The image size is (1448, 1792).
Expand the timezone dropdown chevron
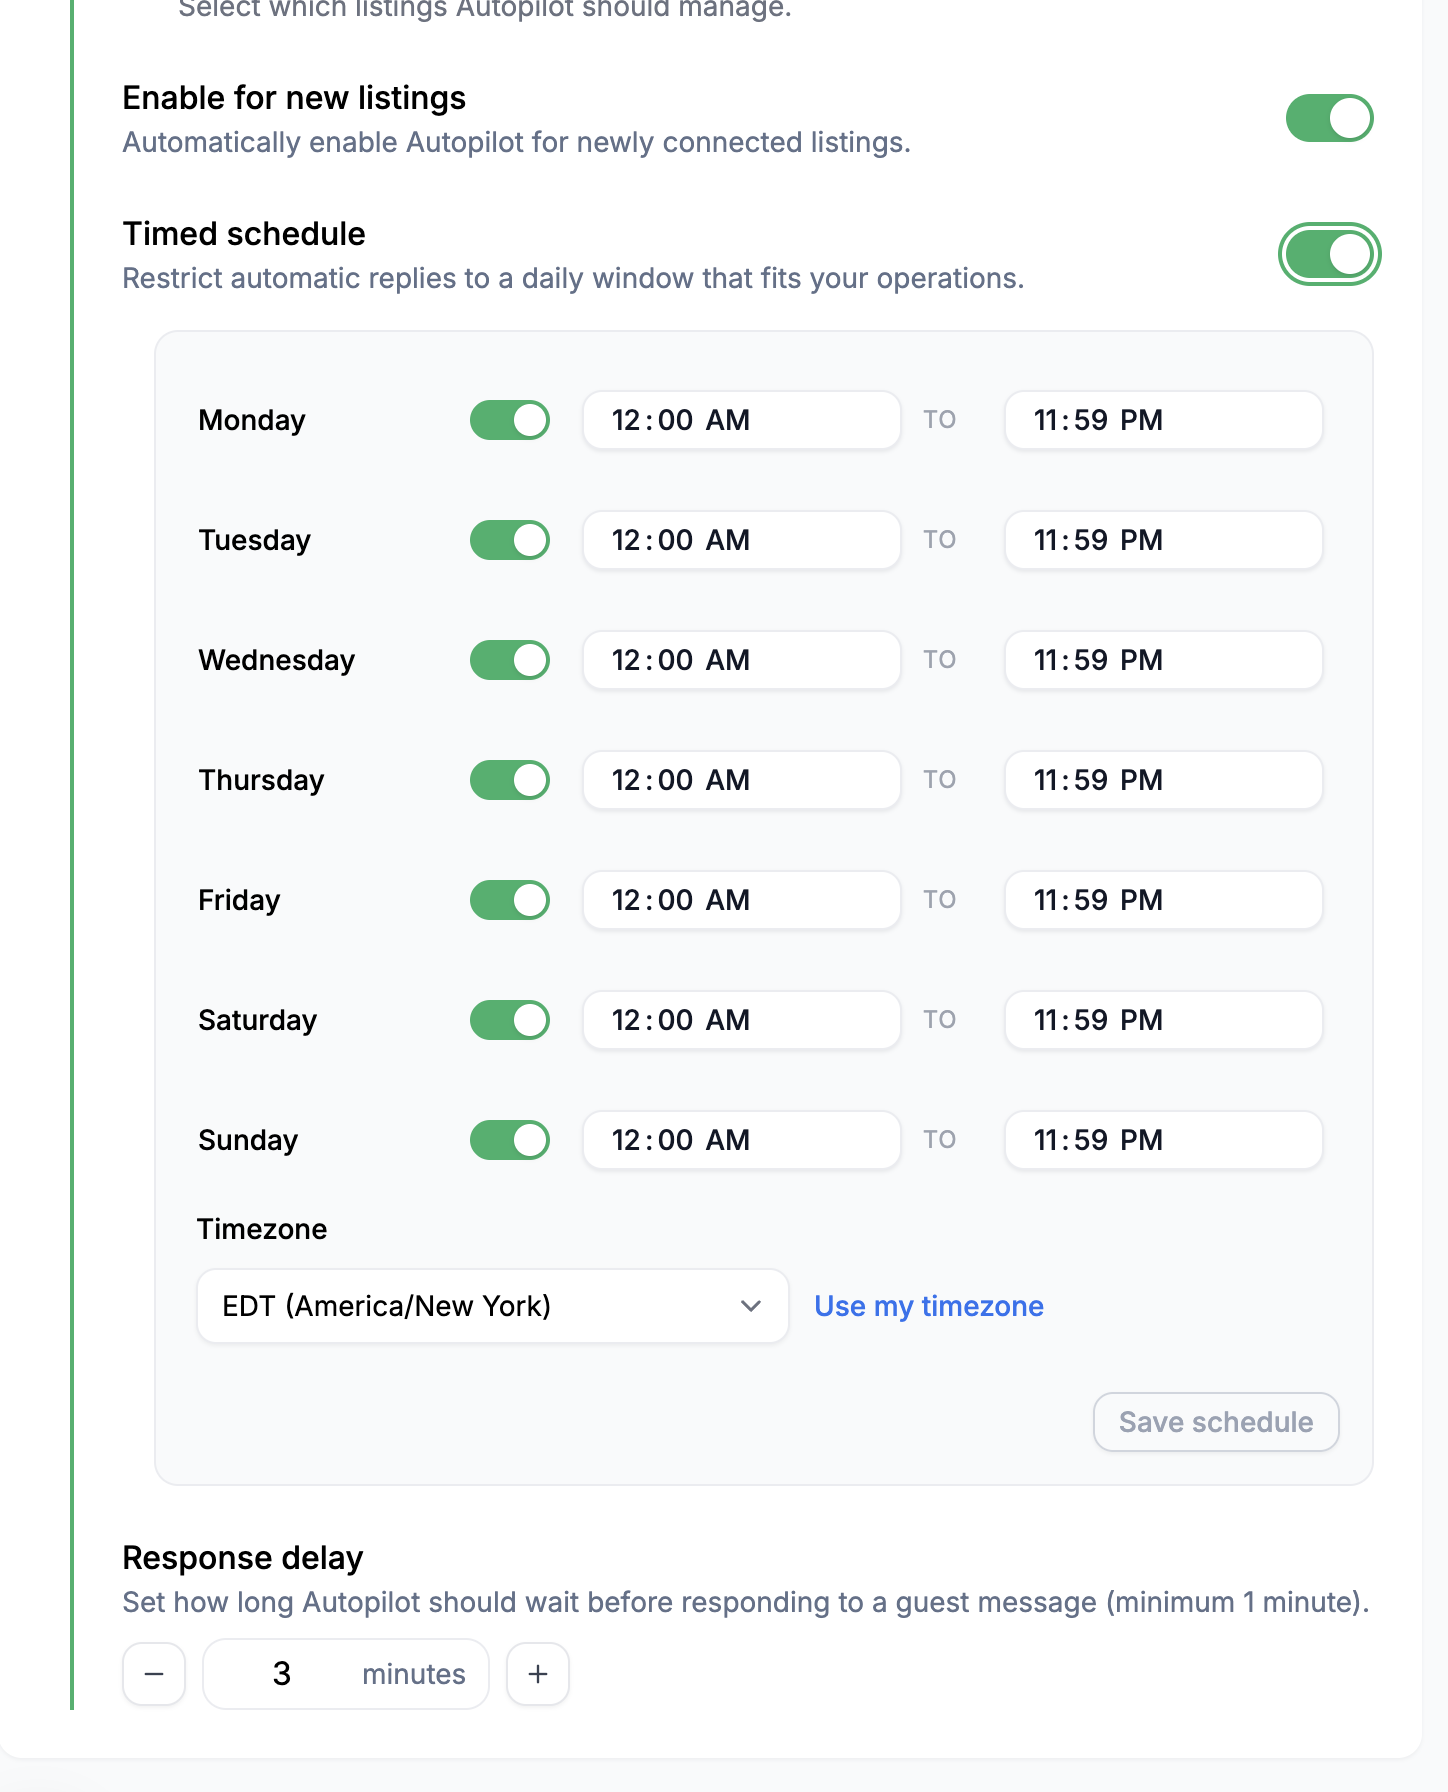tap(751, 1306)
